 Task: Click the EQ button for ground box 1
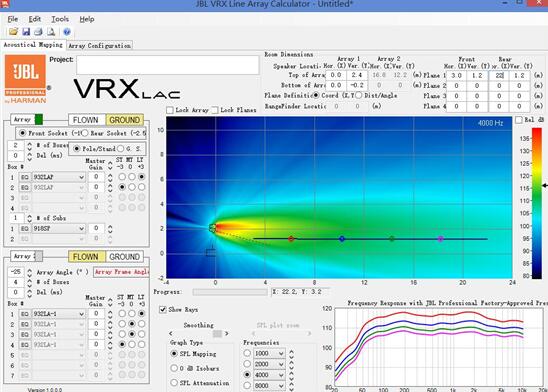click(24, 177)
